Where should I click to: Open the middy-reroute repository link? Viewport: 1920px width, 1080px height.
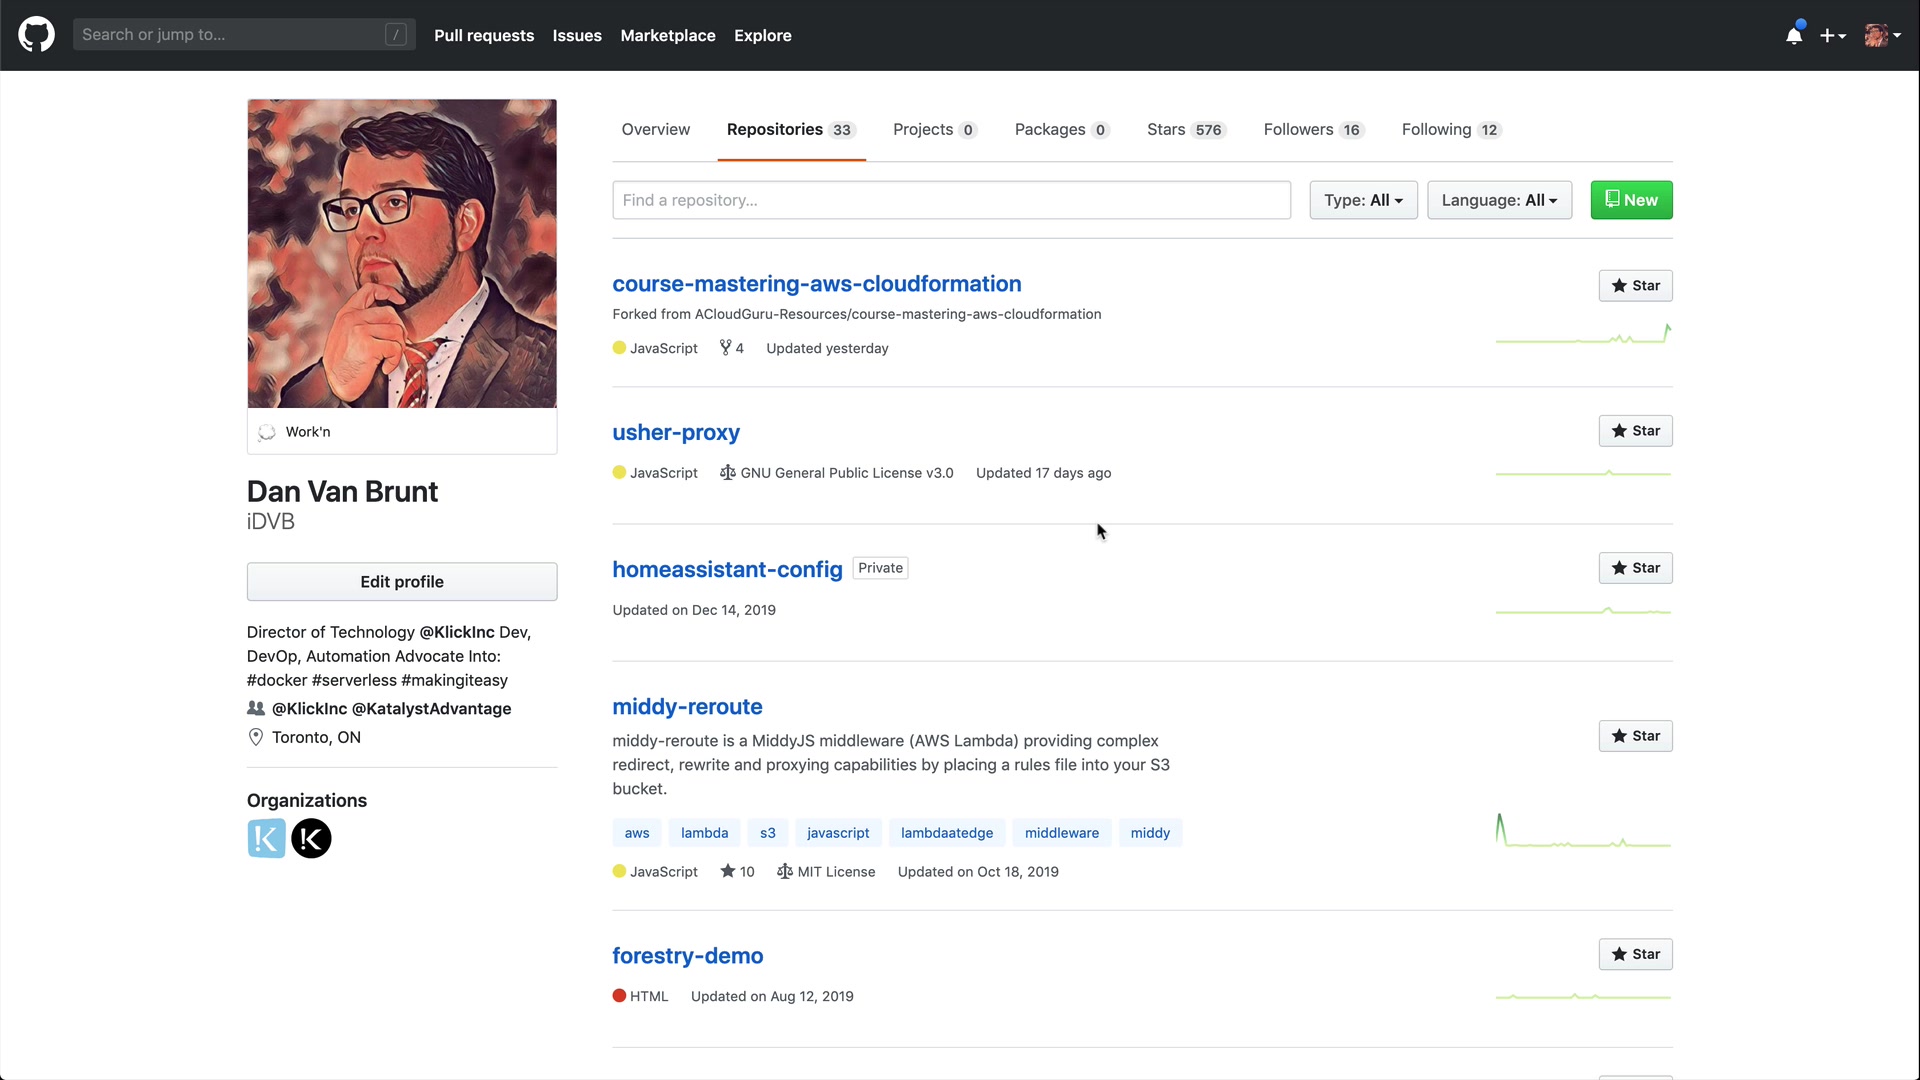[x=687, y=707]
